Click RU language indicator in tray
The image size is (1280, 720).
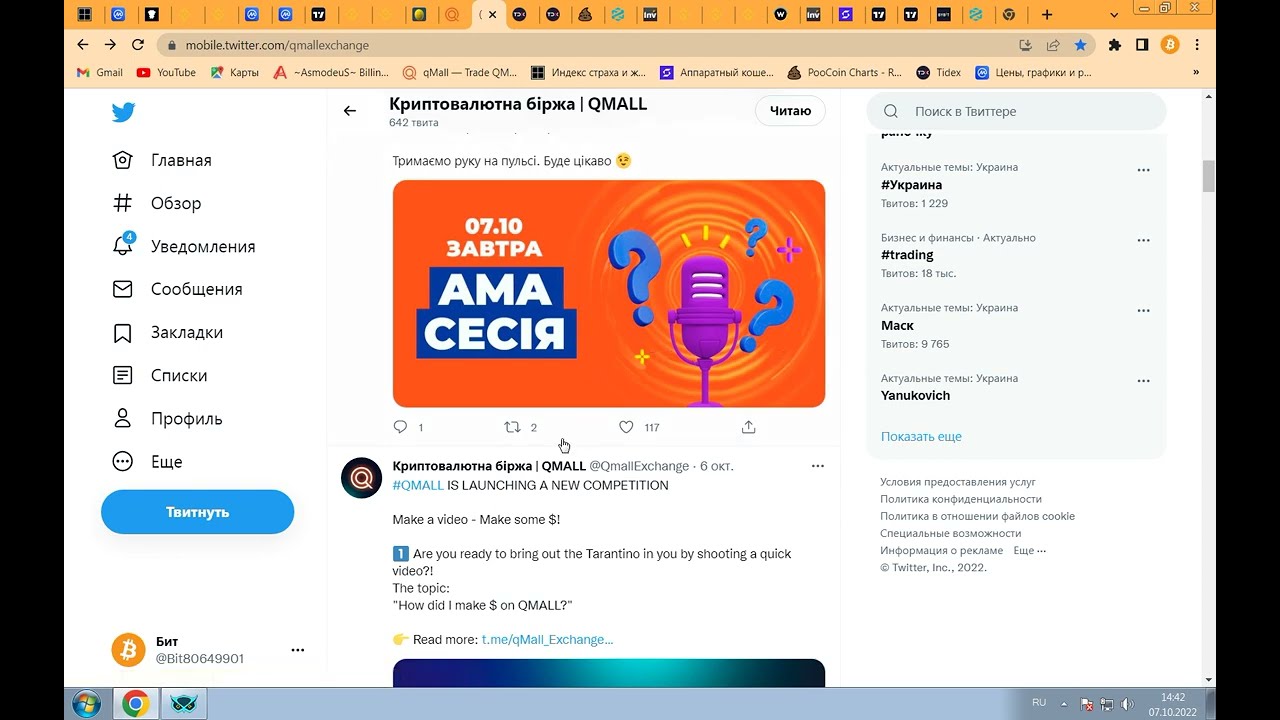coord(1039,703)
